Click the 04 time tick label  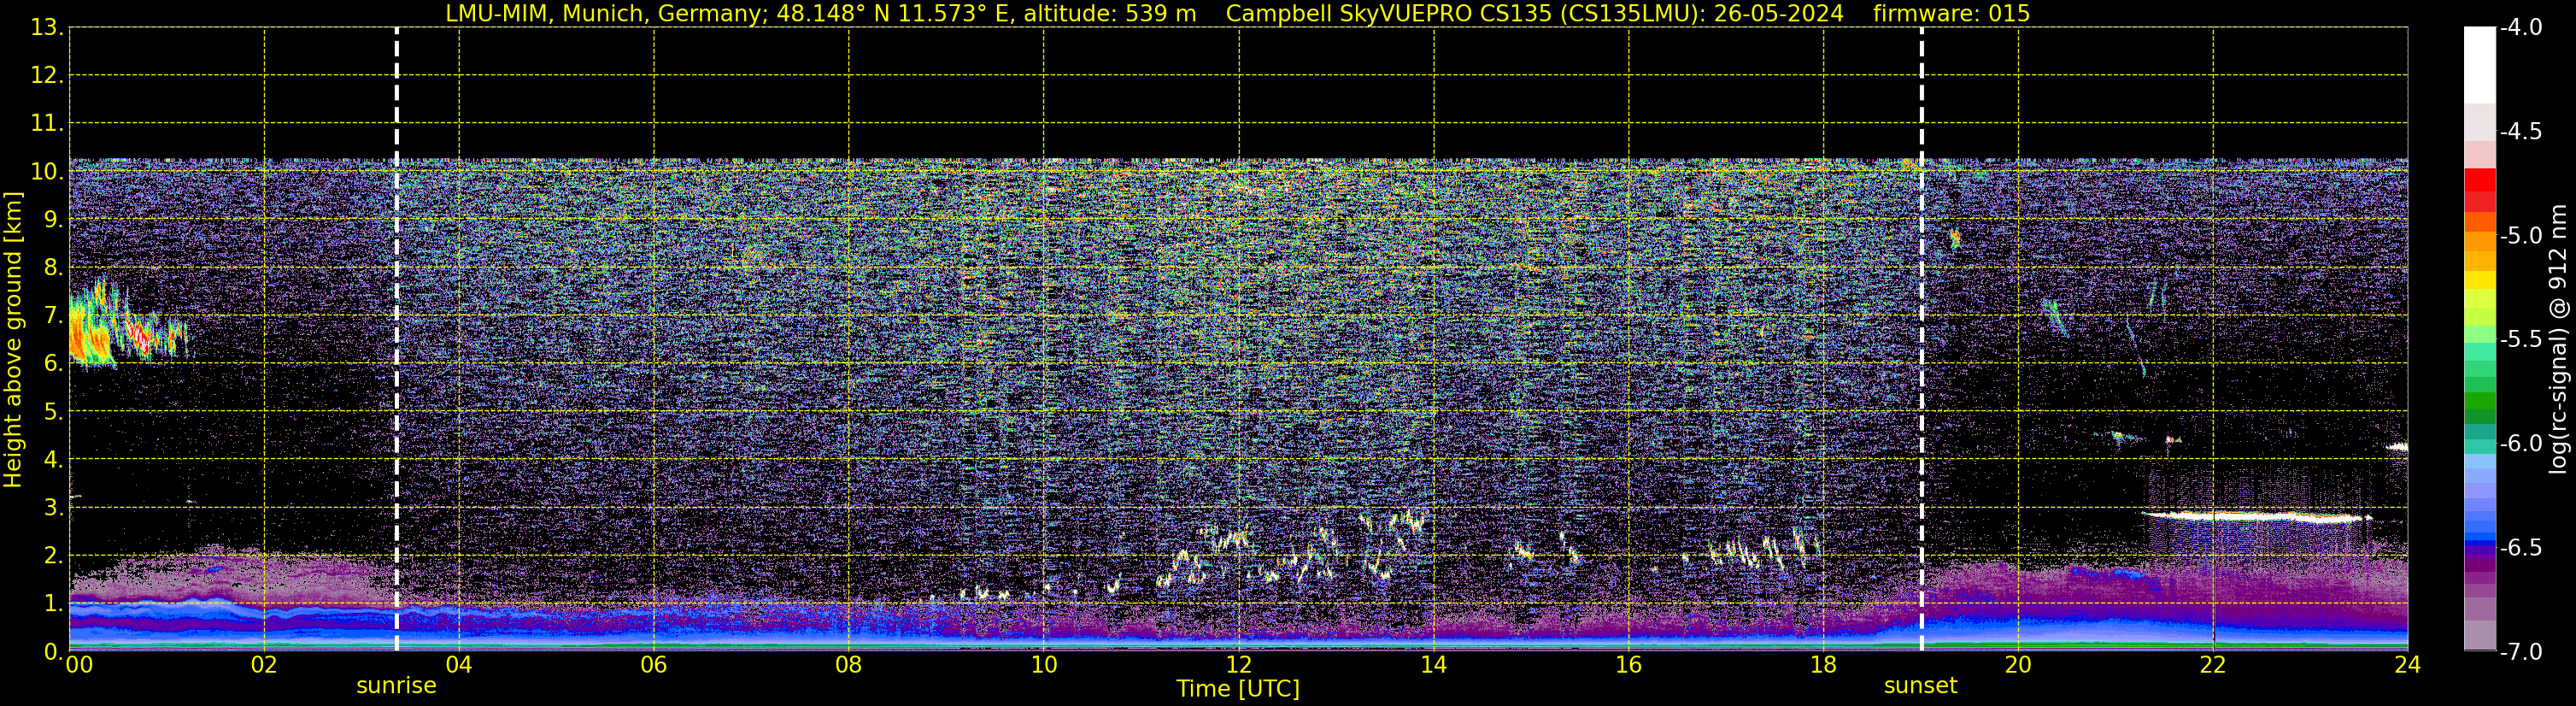click(x=459, y=665)
